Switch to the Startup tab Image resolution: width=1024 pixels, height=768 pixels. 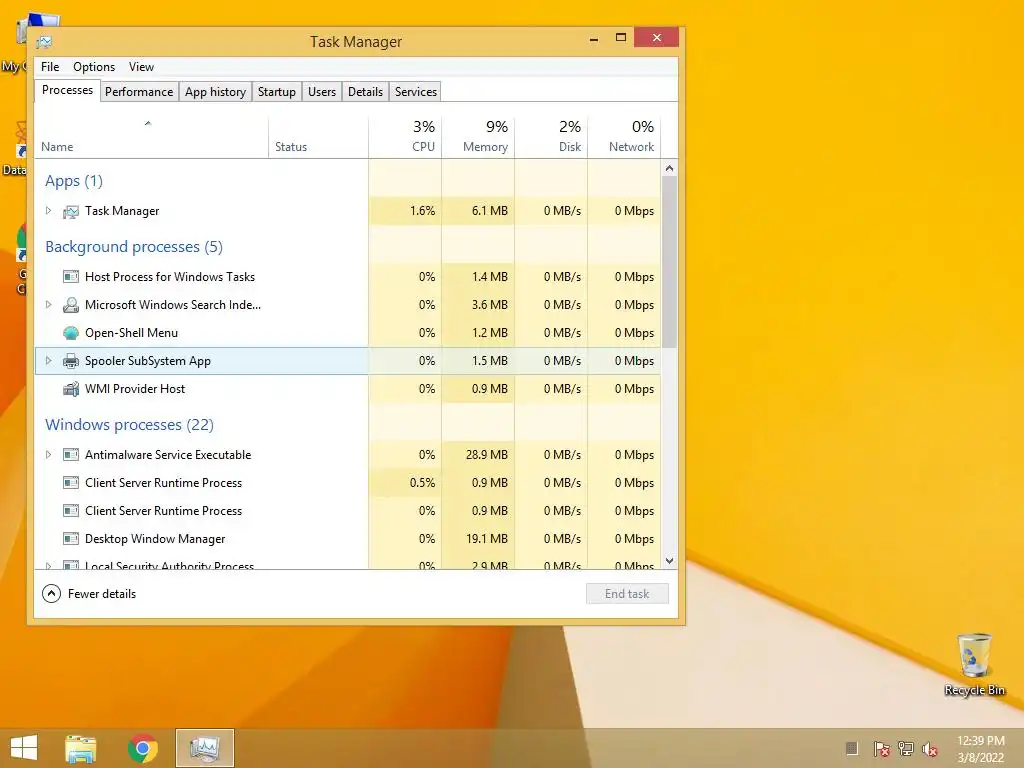coord(277,92)
